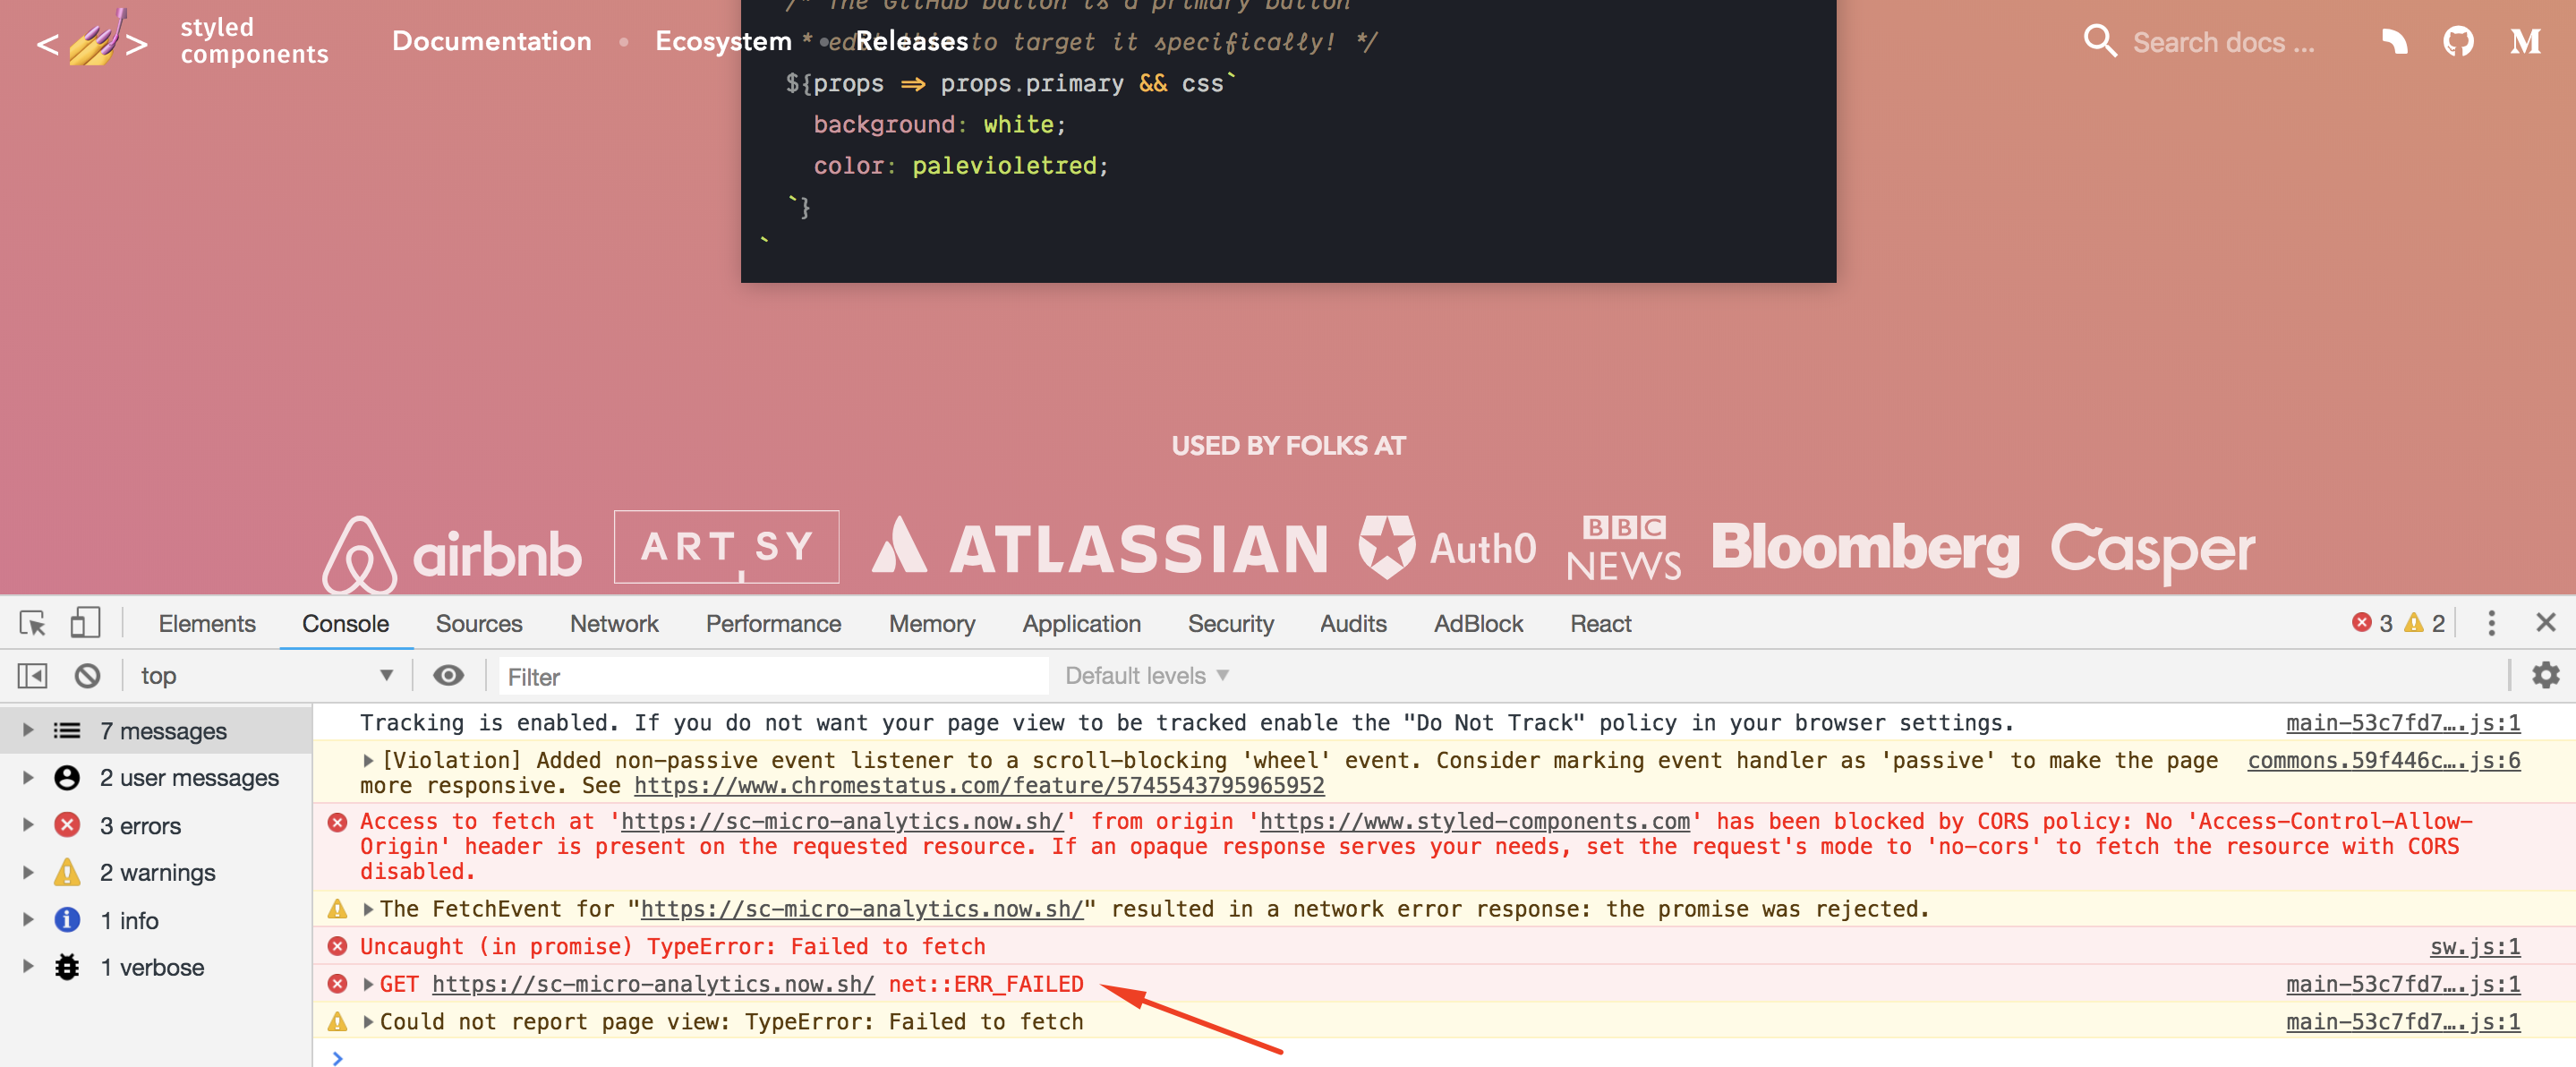This screenshot has height=1067, width=2576.
Task: Click the sw.js:1 source link
Action: point(2475,947)
